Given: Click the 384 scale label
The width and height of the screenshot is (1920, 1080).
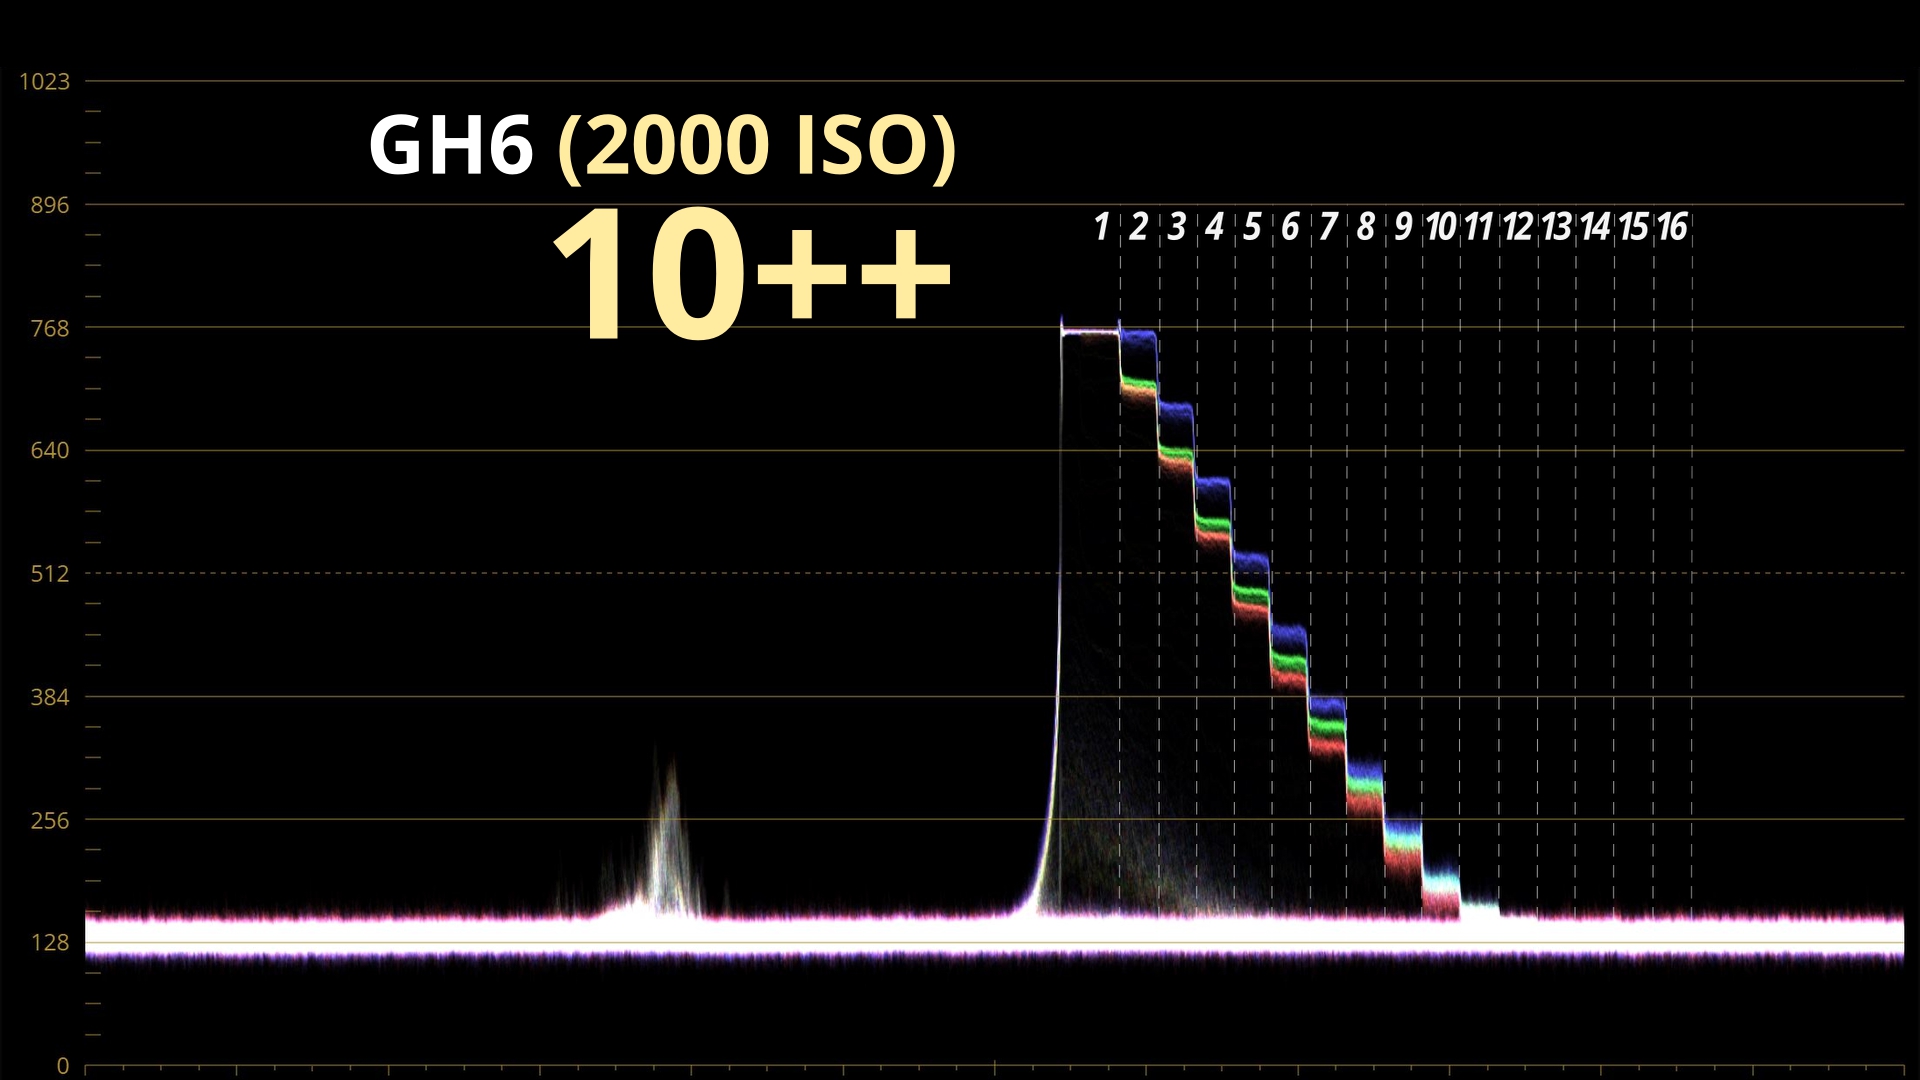Looking at the screenshot, I should pos(49,697).
